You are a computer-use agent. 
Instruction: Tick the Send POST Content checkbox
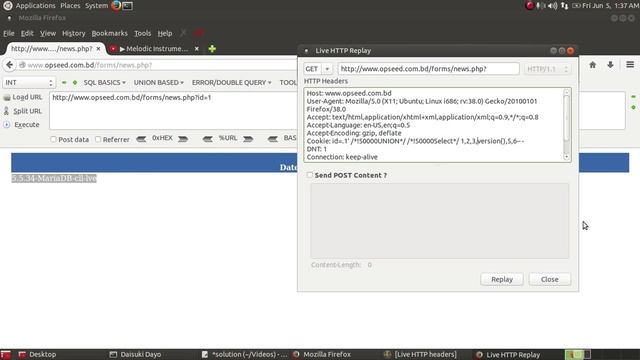[x=310, y=175]
